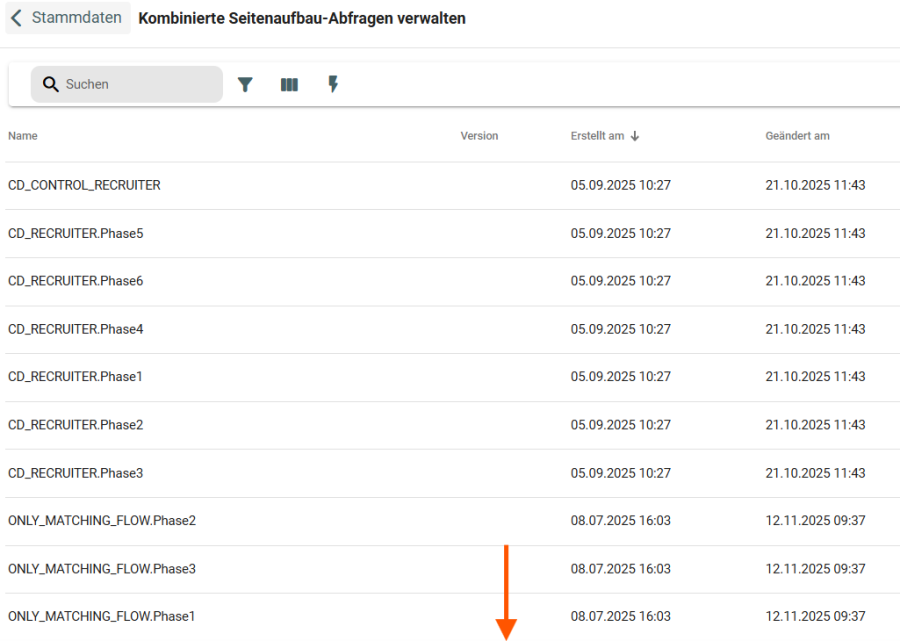
Task: Sort by the Version column header
Action: [x=479, y=136]
